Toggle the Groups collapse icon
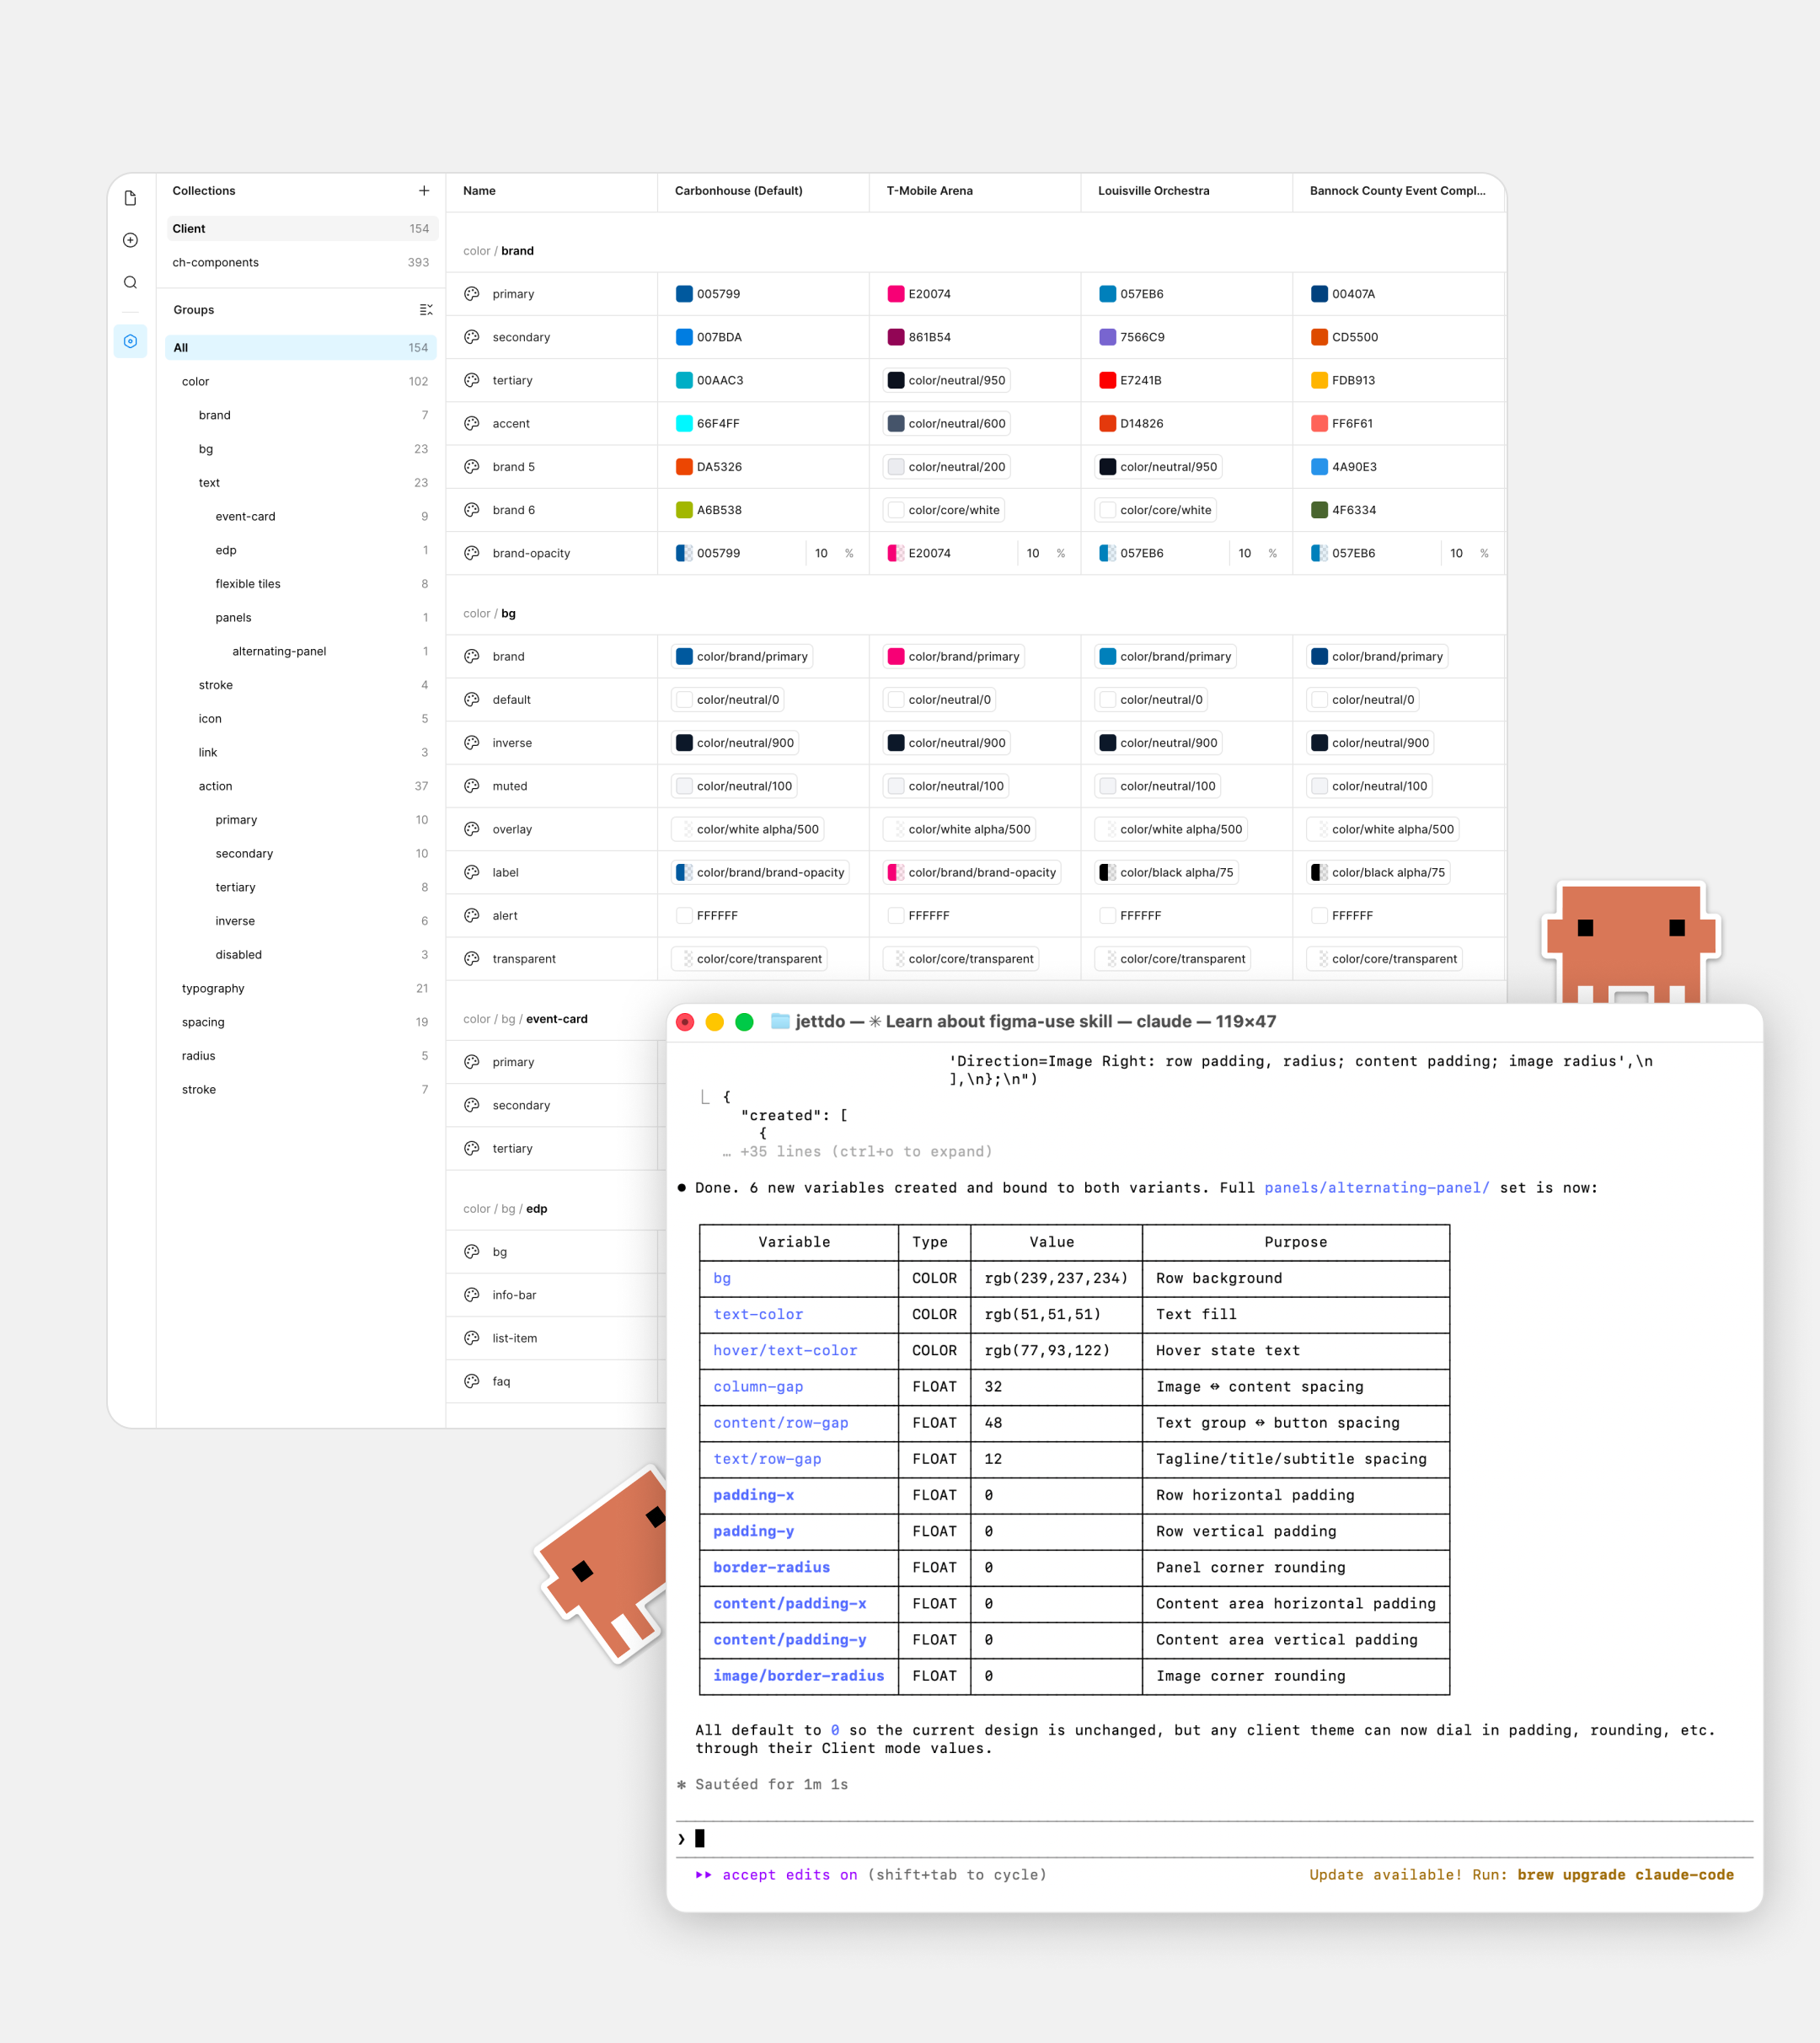Screen dimensions: 1820x2043 pyautogui.click(x=426, y=310)
